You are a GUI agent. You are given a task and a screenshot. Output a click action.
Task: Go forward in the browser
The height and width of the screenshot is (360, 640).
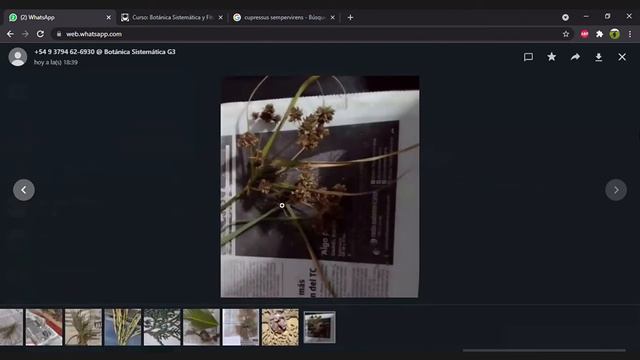tap(25, 34)
